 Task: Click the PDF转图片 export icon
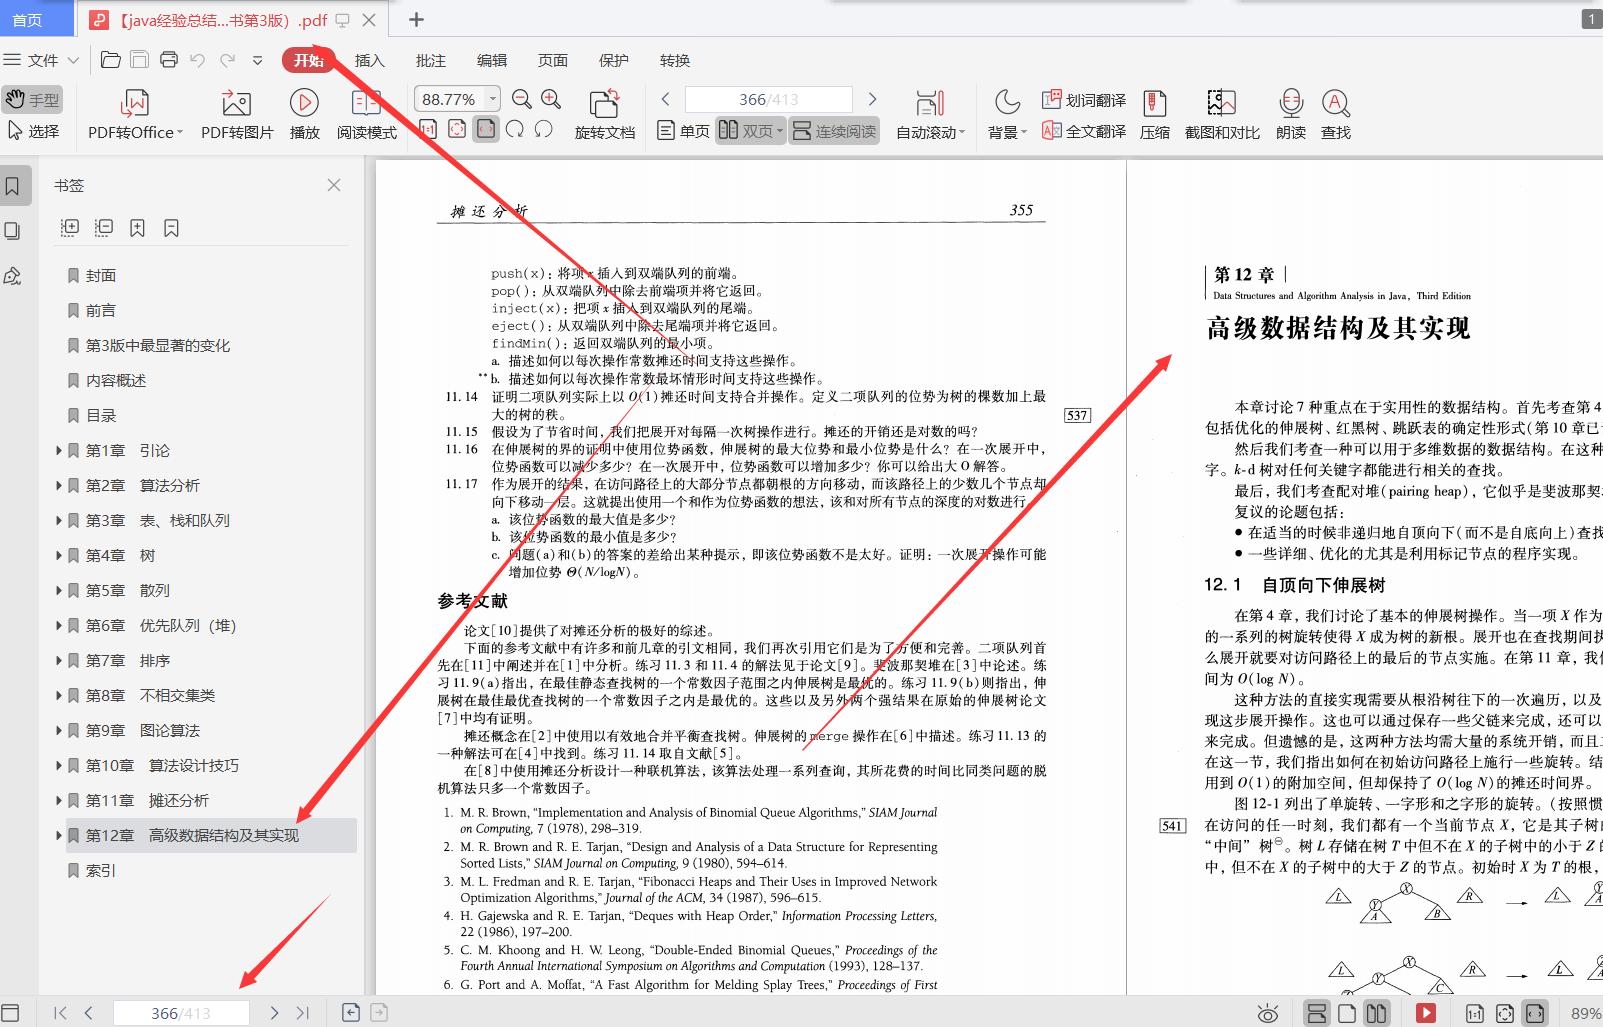235,113
